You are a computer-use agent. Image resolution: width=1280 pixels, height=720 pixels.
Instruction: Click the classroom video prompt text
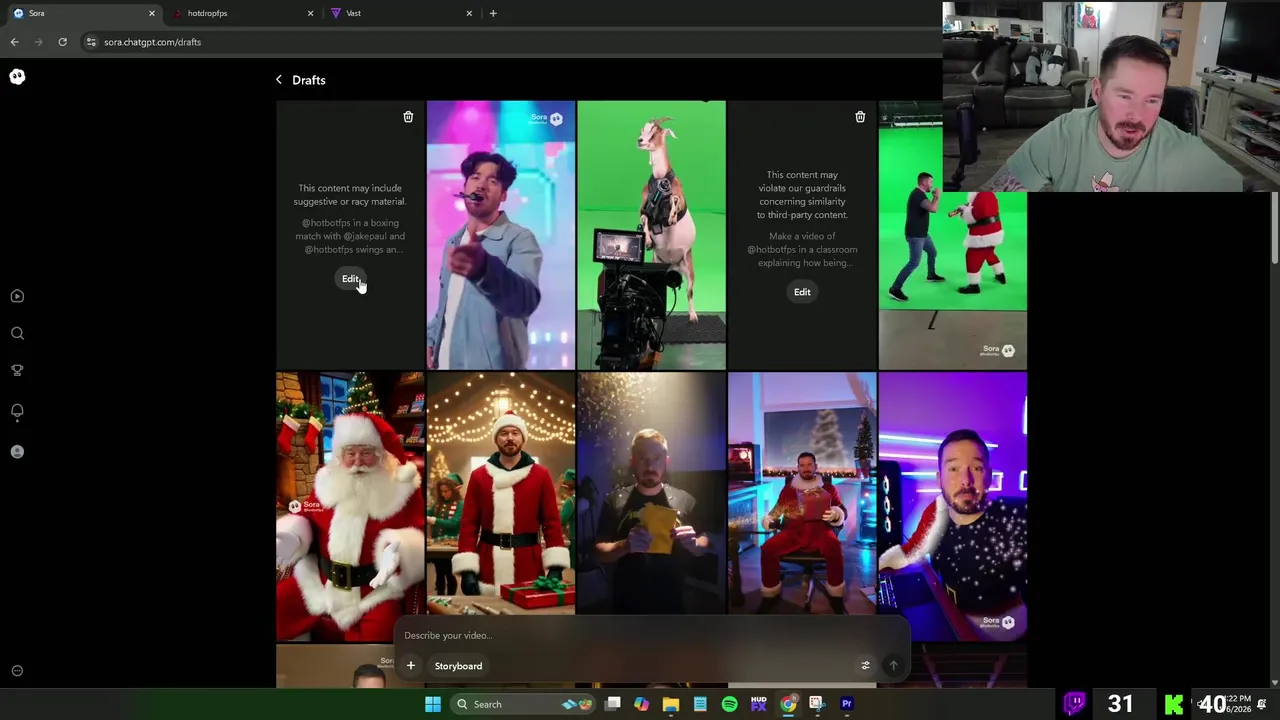(802, 250)
